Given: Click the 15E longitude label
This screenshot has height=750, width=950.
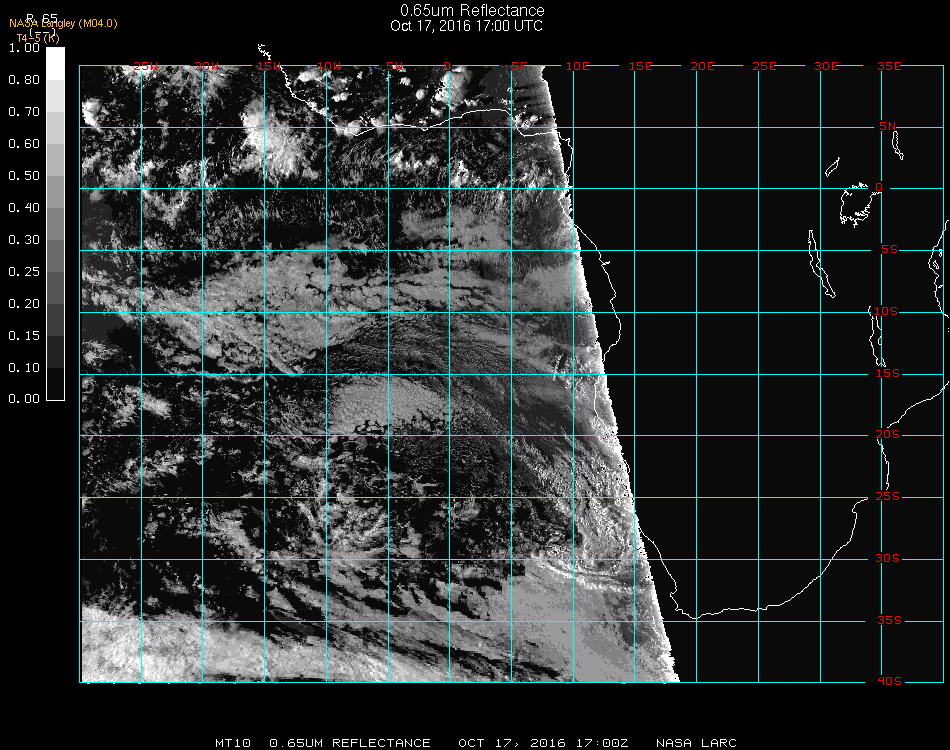Looking at the screenshot, I should (x=640, y=67).
